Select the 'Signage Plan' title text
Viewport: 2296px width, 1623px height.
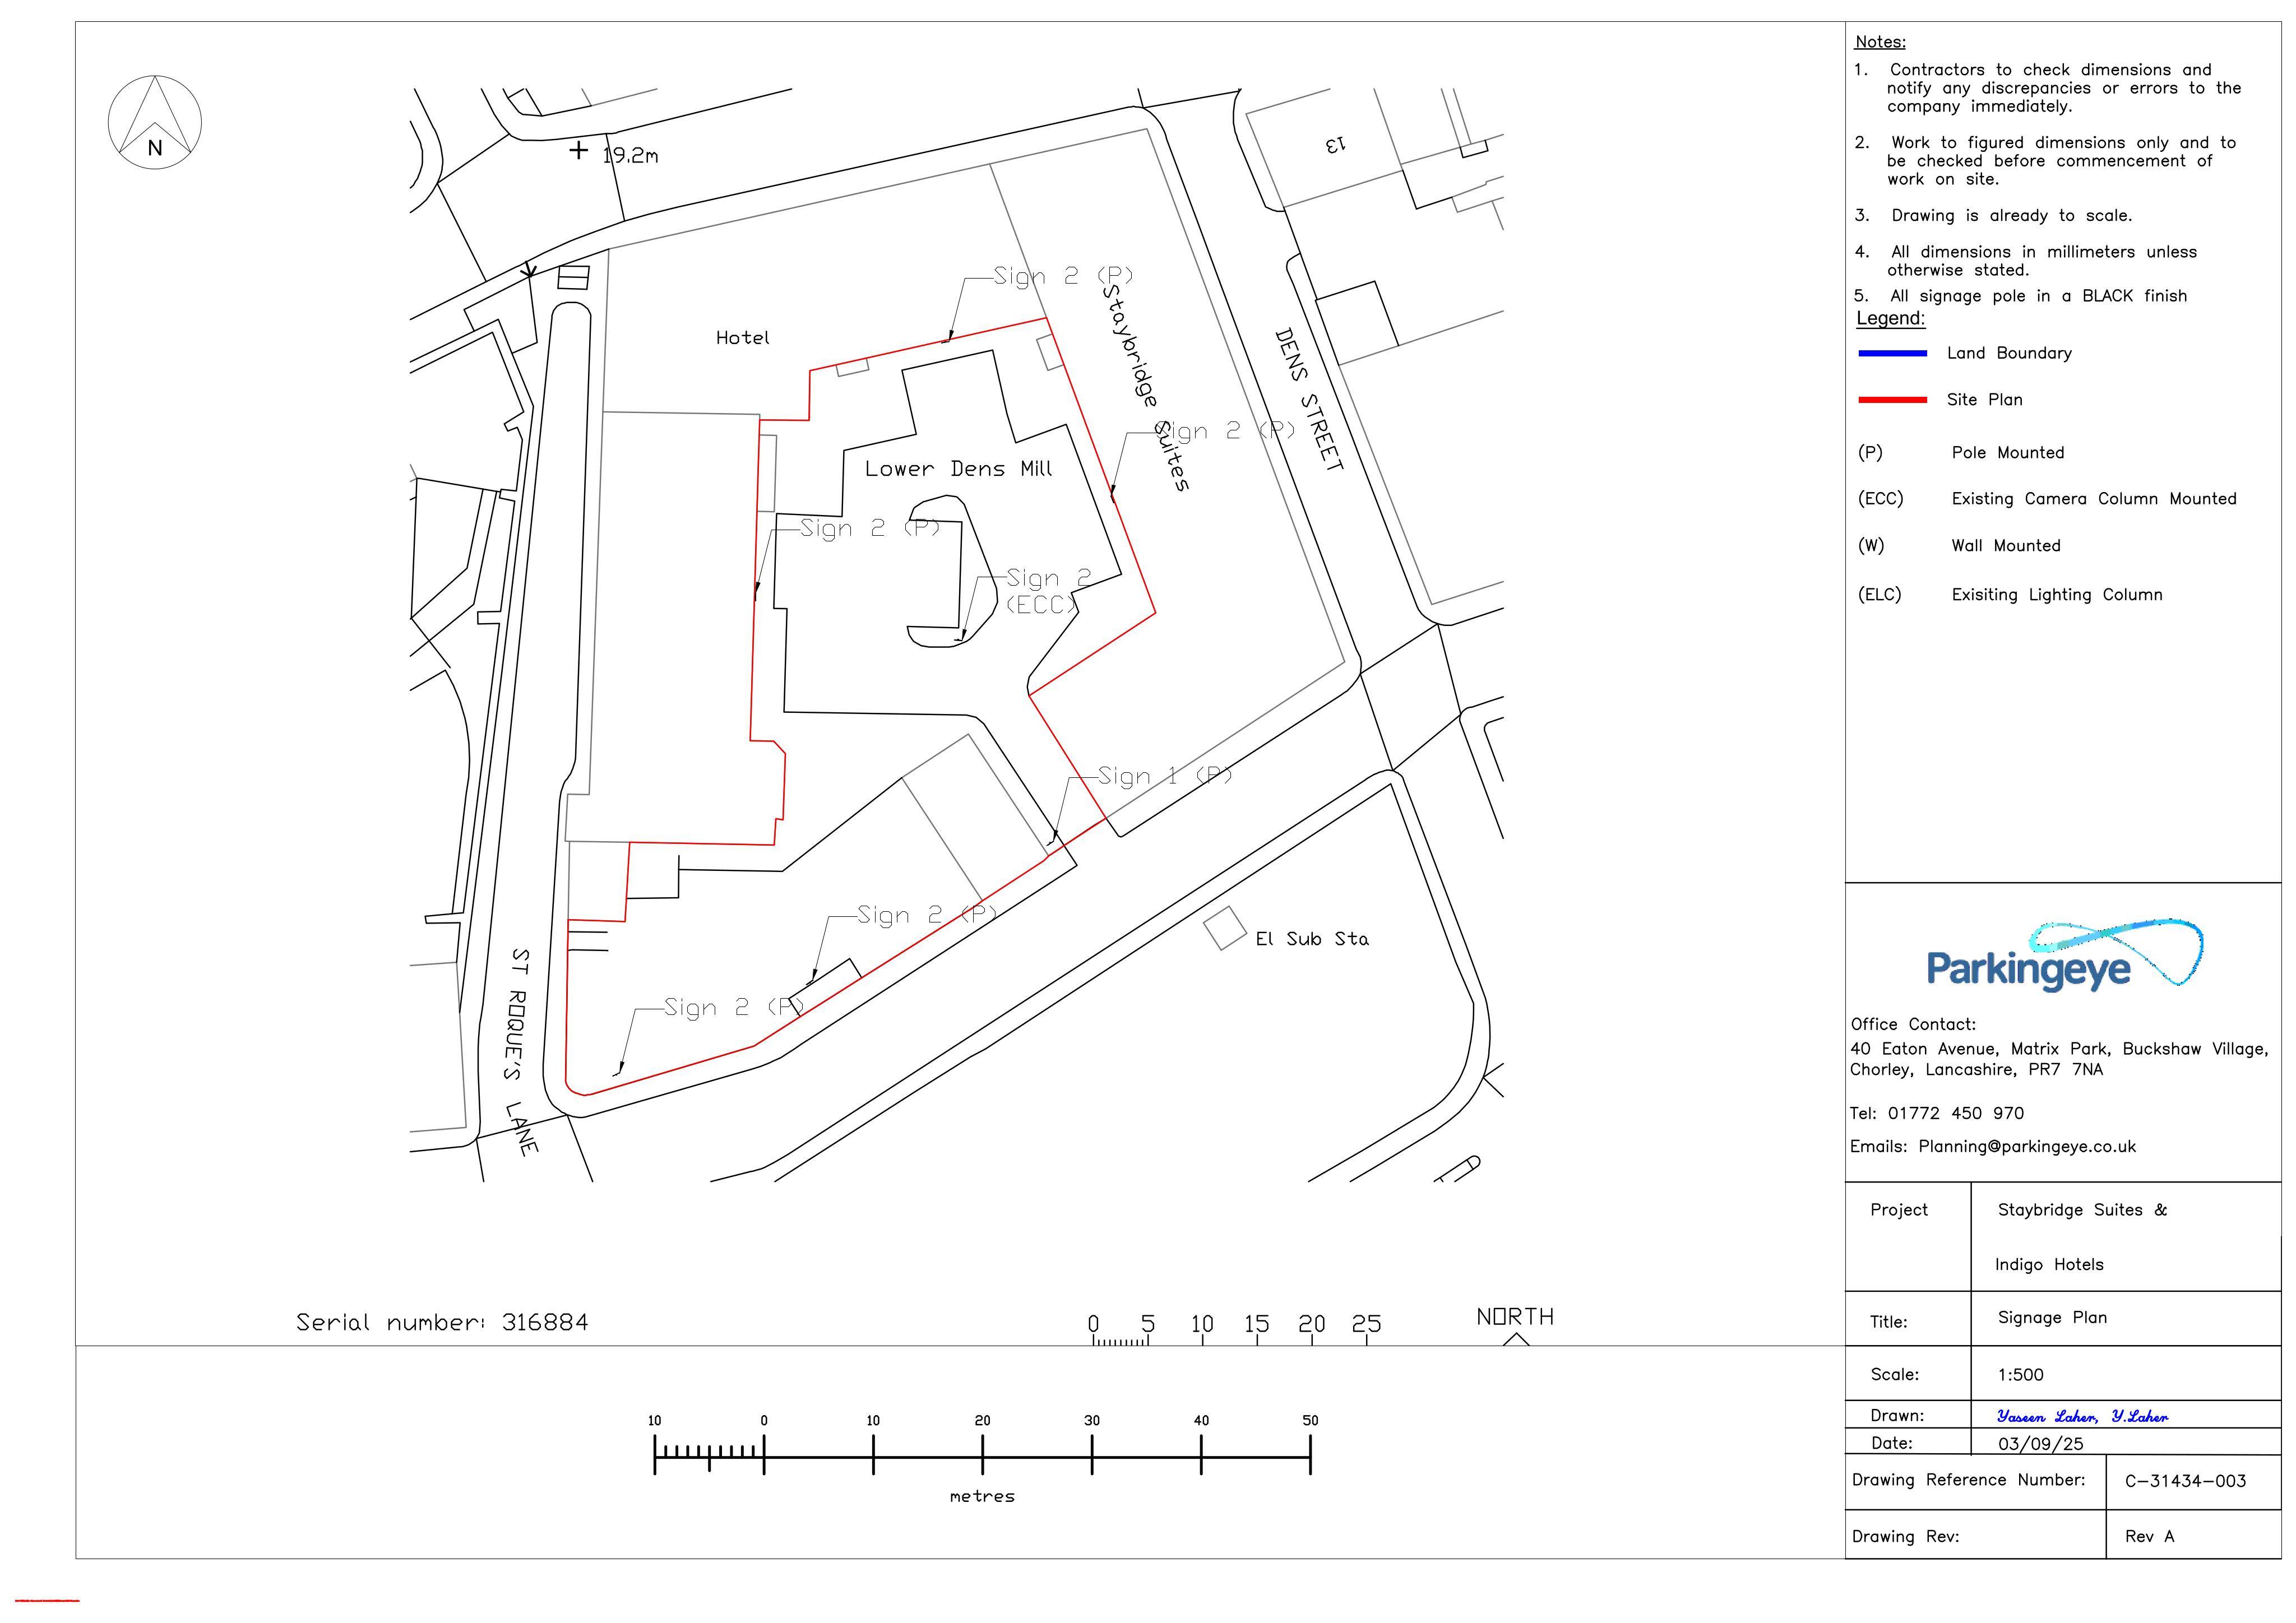pyautogui.click(x=2052, y=1318)
